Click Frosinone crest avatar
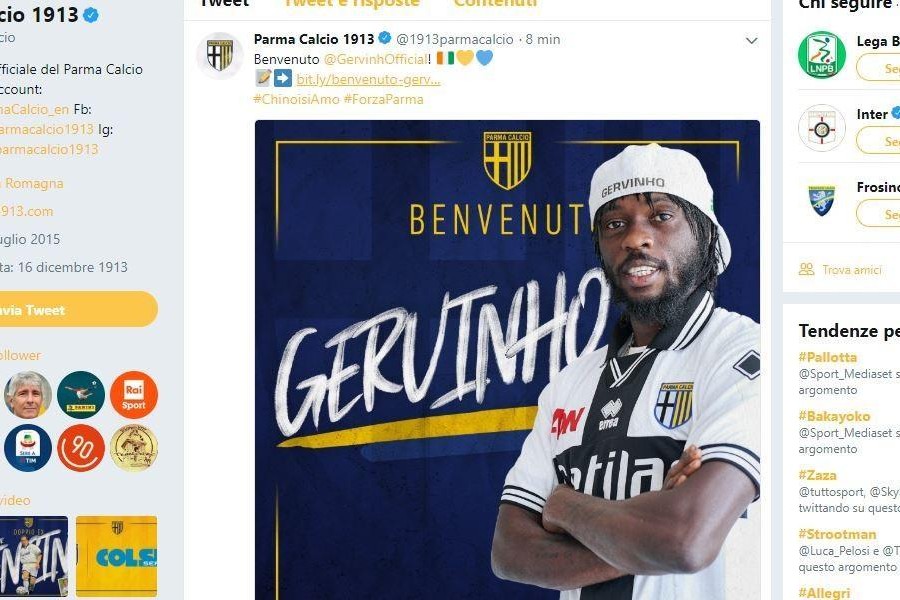 821,200
